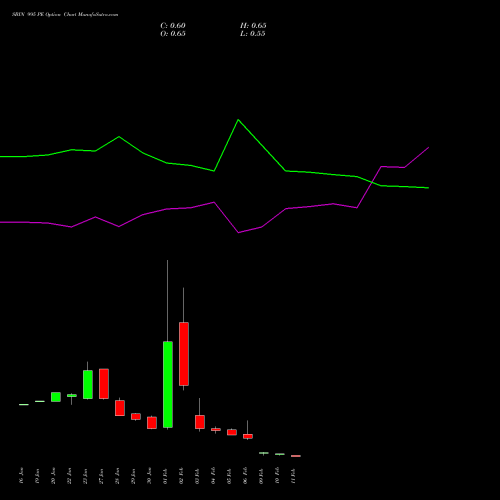Click the right end of the purple line

[x=428, y=147]
